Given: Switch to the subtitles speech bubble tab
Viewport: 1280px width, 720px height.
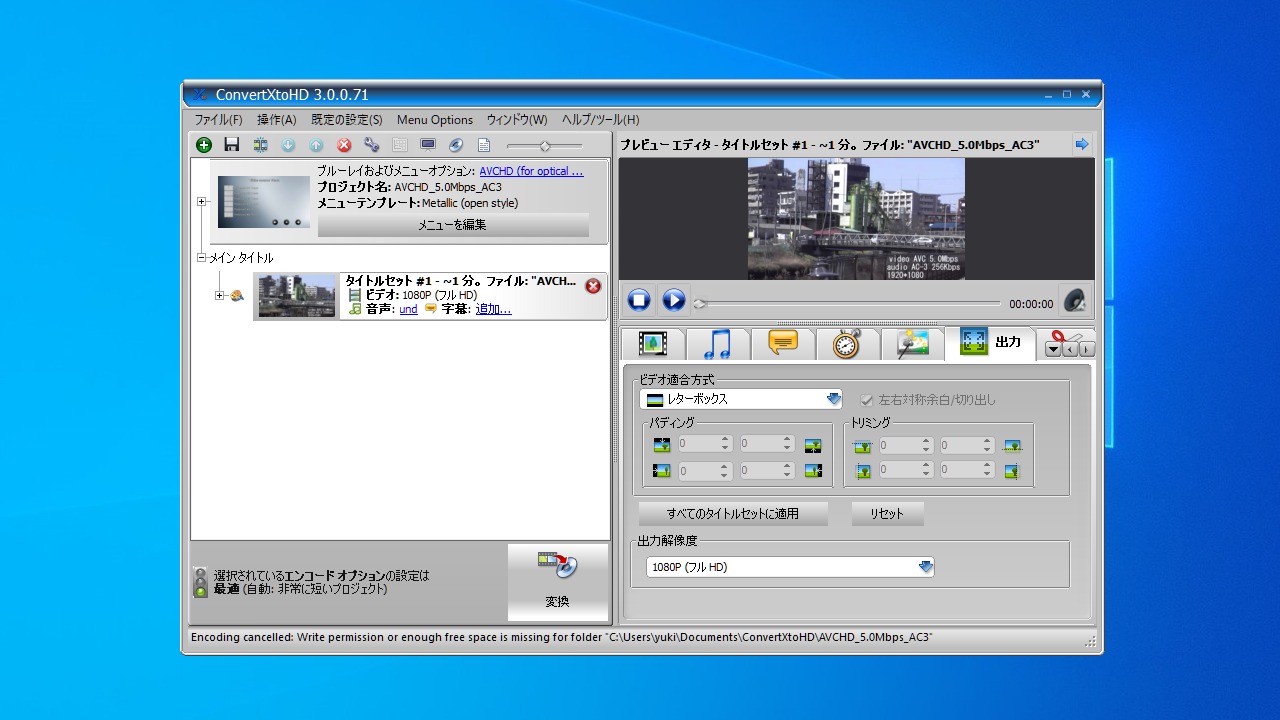Looking at the screenshot, I should click(x=783, y=344).
